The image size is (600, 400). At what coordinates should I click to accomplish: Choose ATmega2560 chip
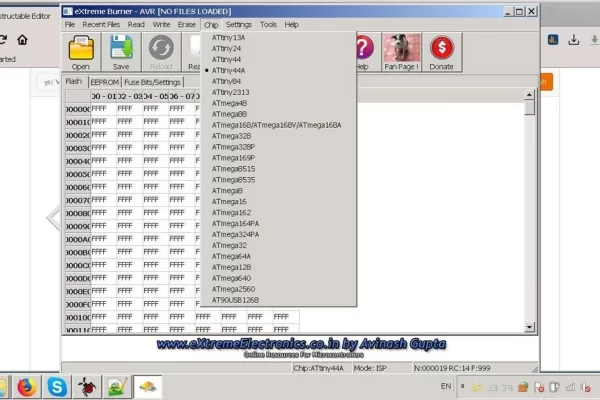click(278, 289)
